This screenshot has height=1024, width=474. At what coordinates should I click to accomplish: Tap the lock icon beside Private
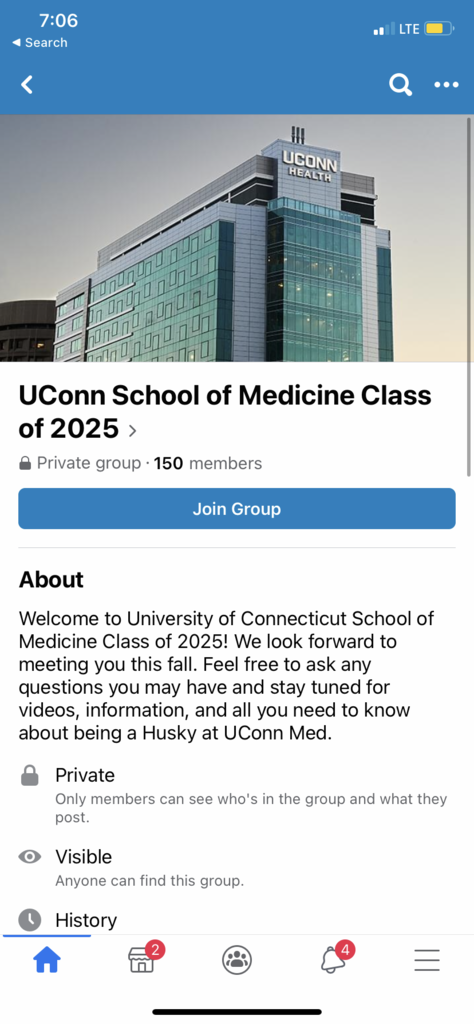(x=29, y=776)
